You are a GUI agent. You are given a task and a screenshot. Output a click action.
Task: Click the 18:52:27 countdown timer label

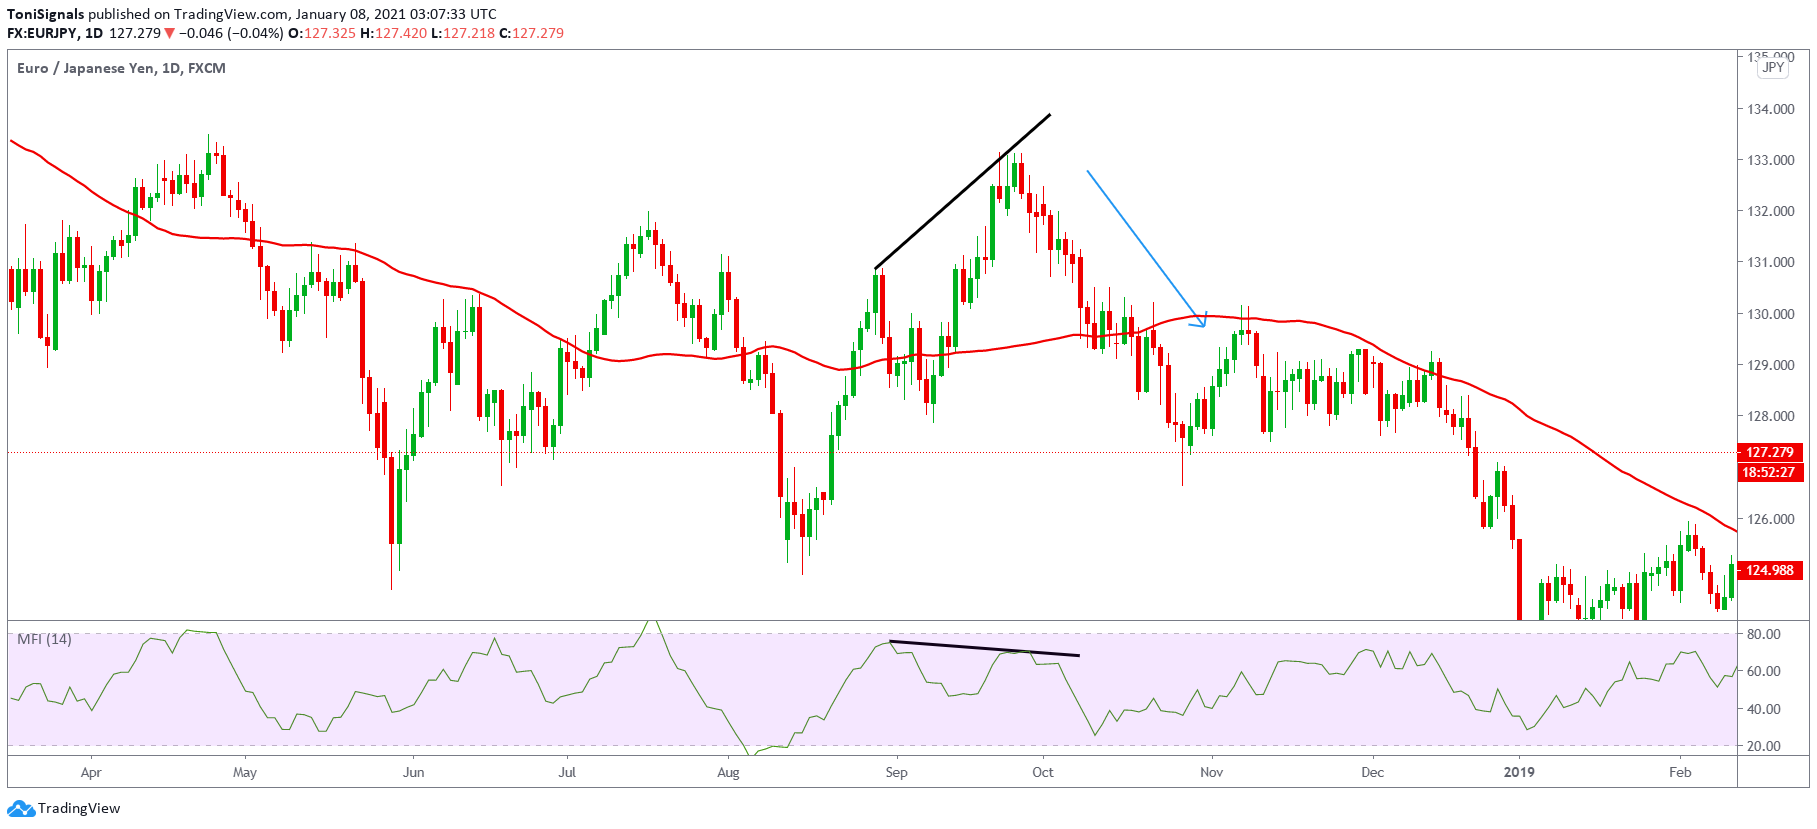(x=1770, y=472)
